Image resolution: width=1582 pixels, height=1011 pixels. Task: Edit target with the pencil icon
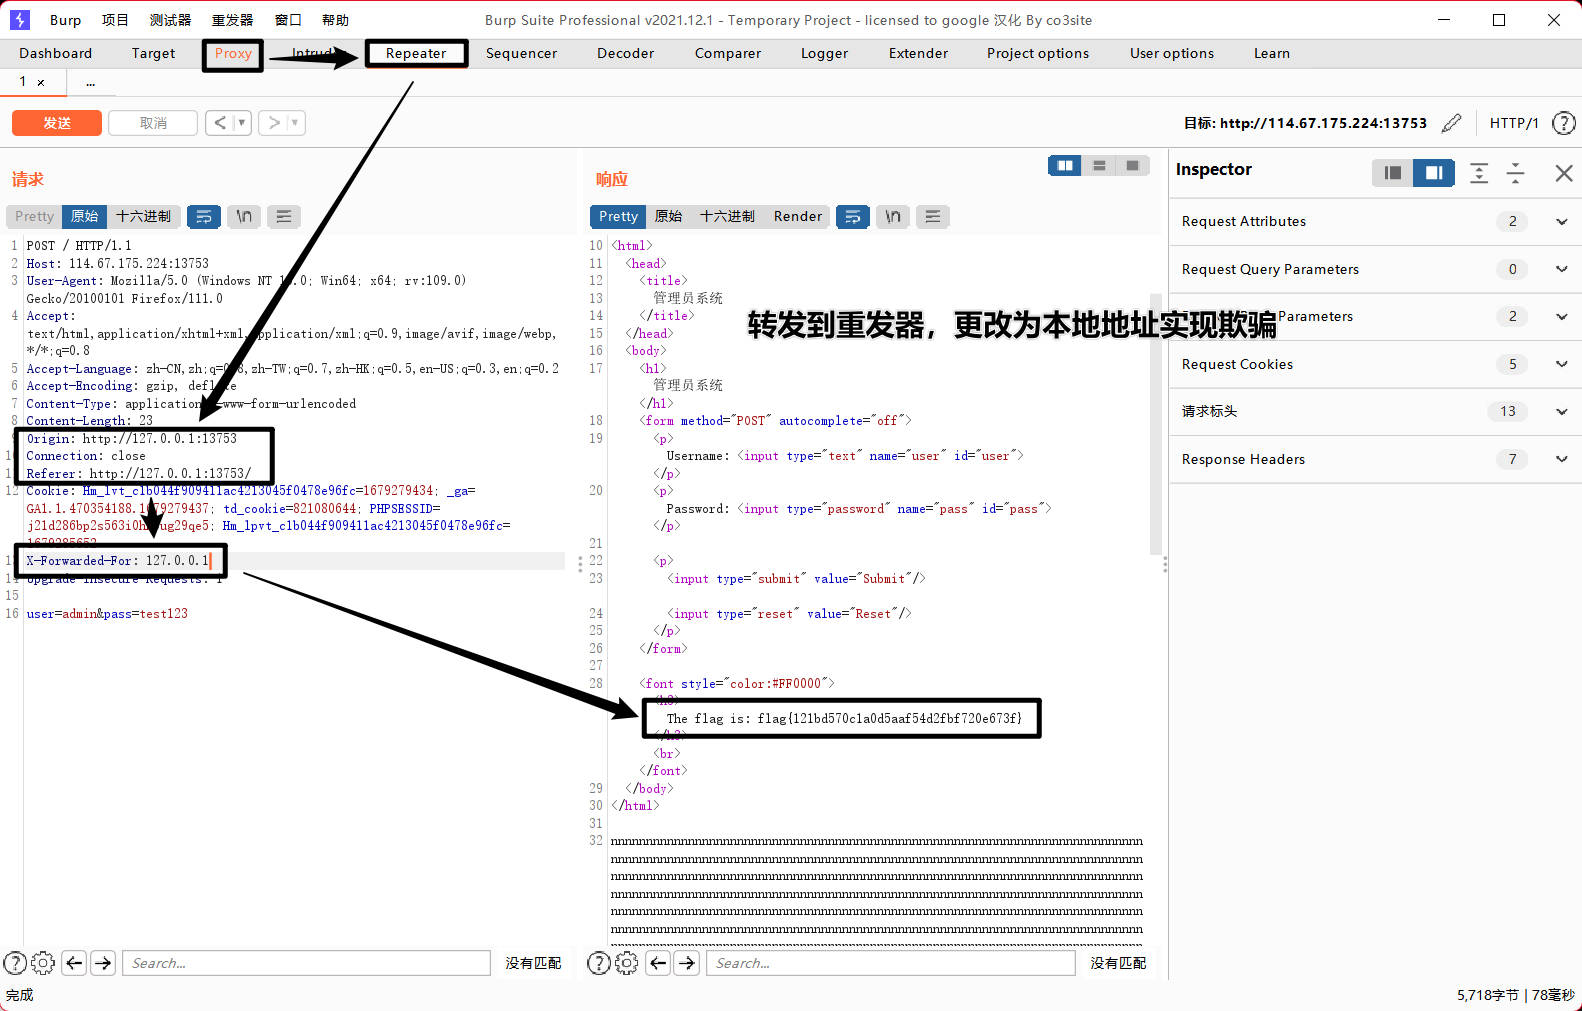click(1451, 123)
